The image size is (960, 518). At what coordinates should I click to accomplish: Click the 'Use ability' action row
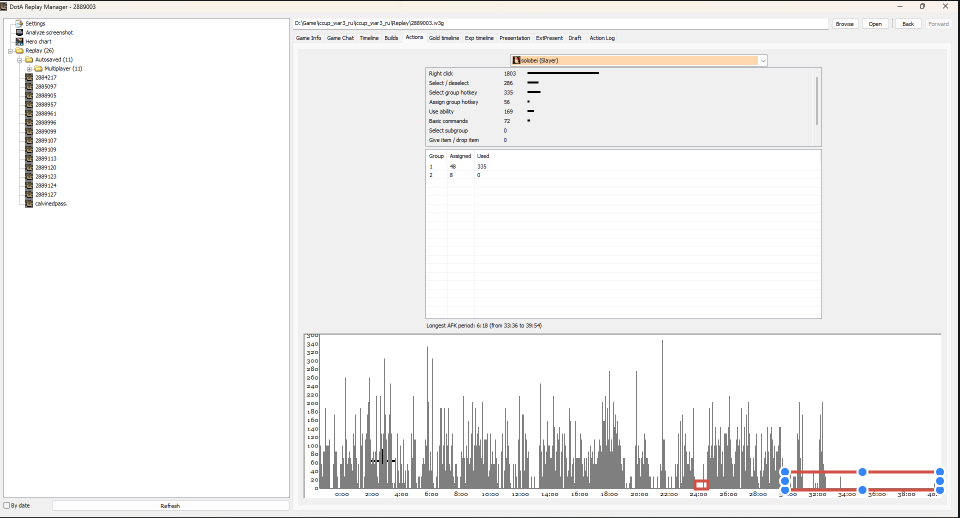(620, 111)
